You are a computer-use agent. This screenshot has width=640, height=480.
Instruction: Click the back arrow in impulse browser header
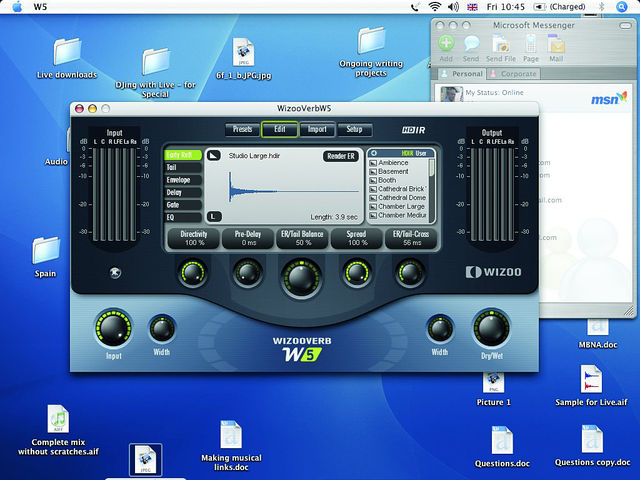[374, 153]
